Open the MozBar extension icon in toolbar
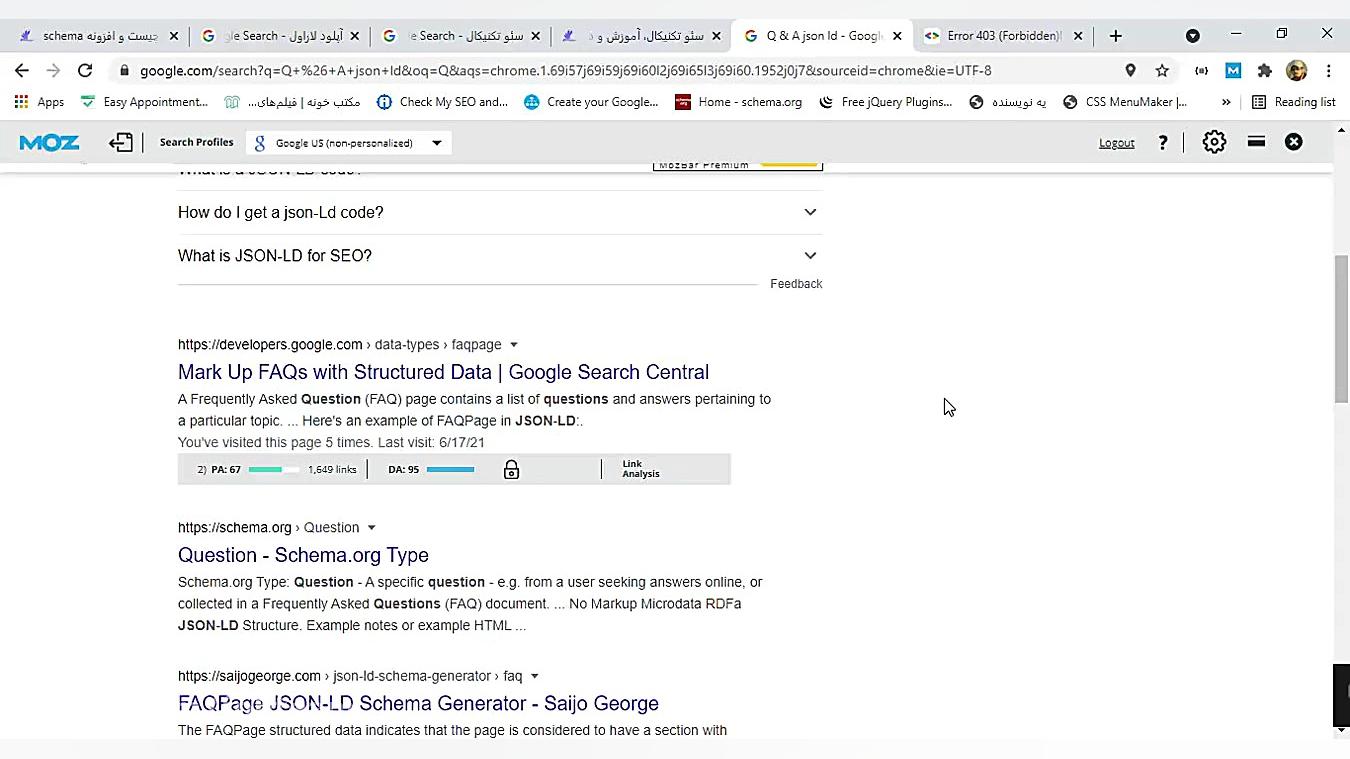 tap(1233, 71)
